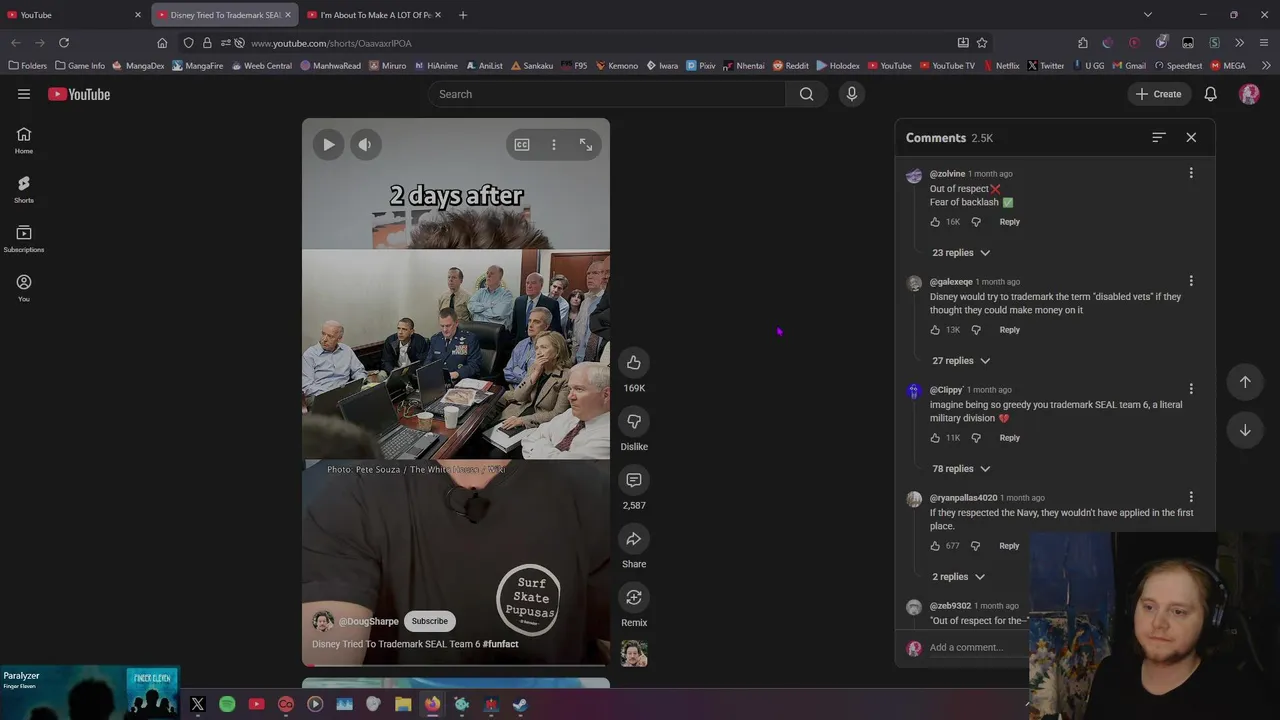Open Shorts in the YouTube sidebar
Image resolution: width=1280 pixels, height=720 pixels.
tap(24, 189)
